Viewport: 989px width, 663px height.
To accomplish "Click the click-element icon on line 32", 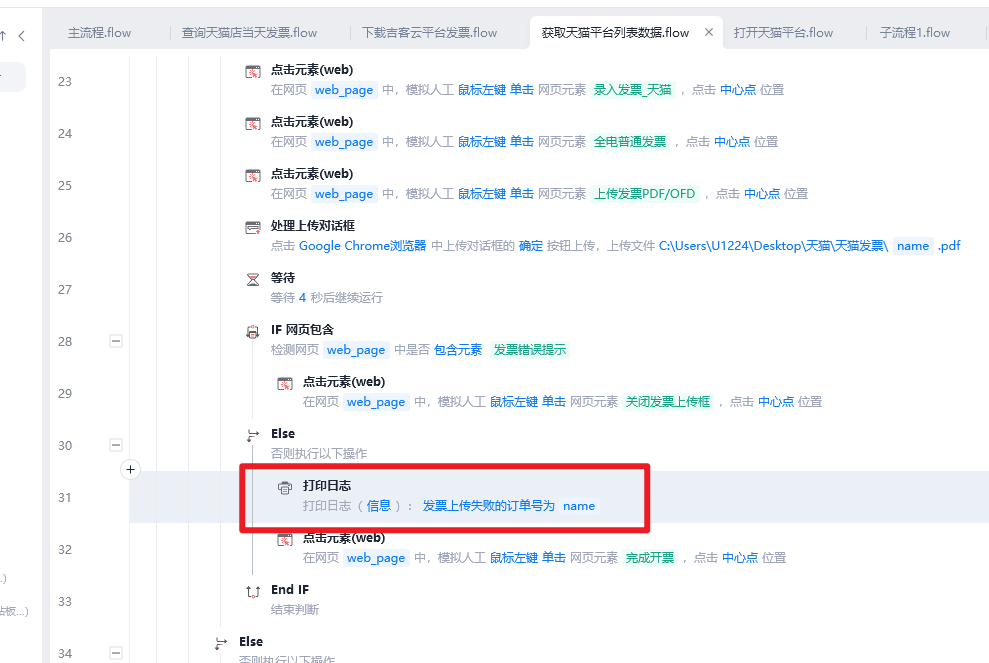I will pyautogui.click(x=285, y=540).
